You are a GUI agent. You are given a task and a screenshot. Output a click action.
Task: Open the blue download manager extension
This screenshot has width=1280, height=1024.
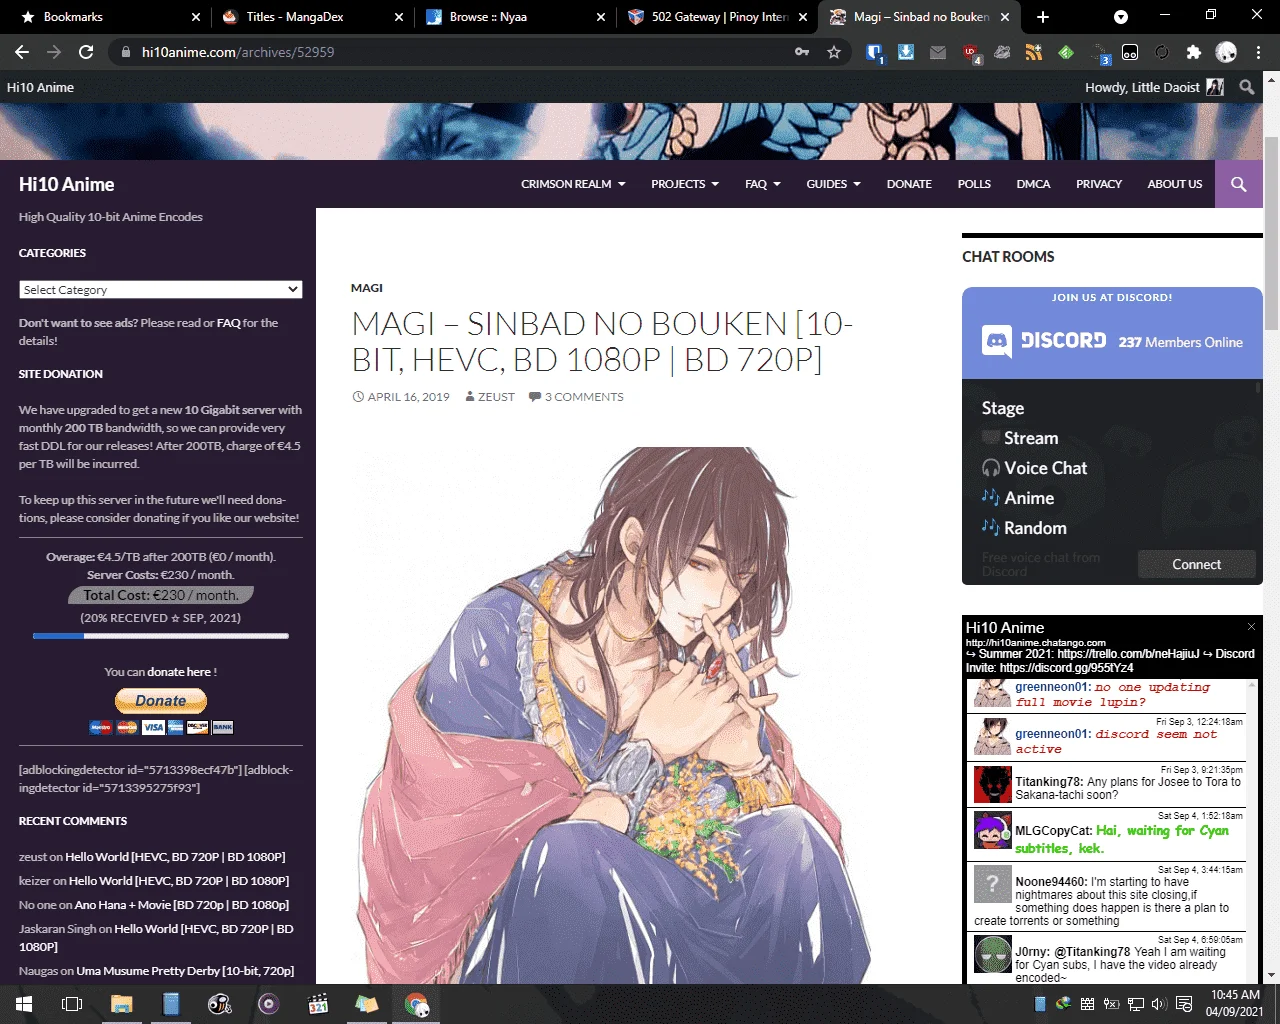pyautogui.click(x=906, y=52)
